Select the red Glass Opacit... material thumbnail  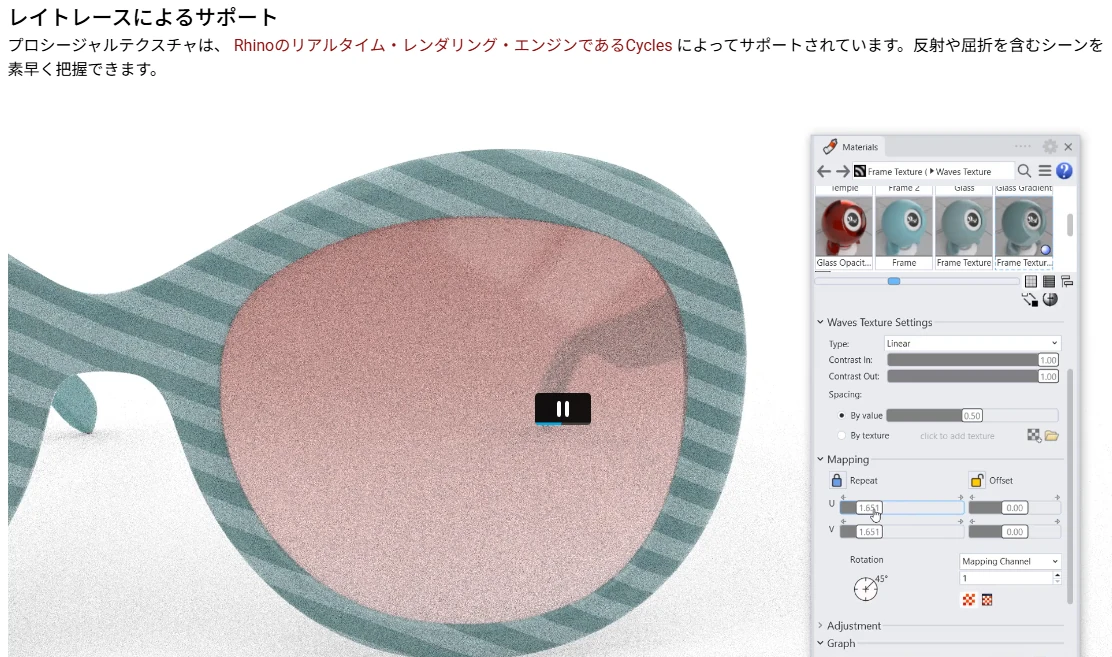[x=843, y=227]
